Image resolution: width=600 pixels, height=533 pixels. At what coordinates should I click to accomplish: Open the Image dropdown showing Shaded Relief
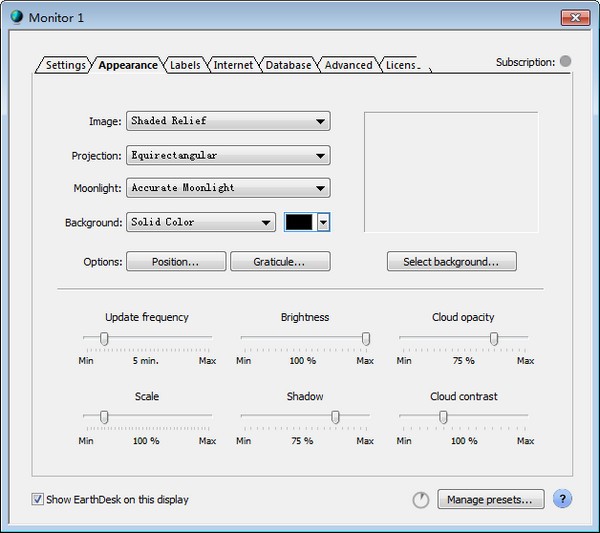coord(228,121)
